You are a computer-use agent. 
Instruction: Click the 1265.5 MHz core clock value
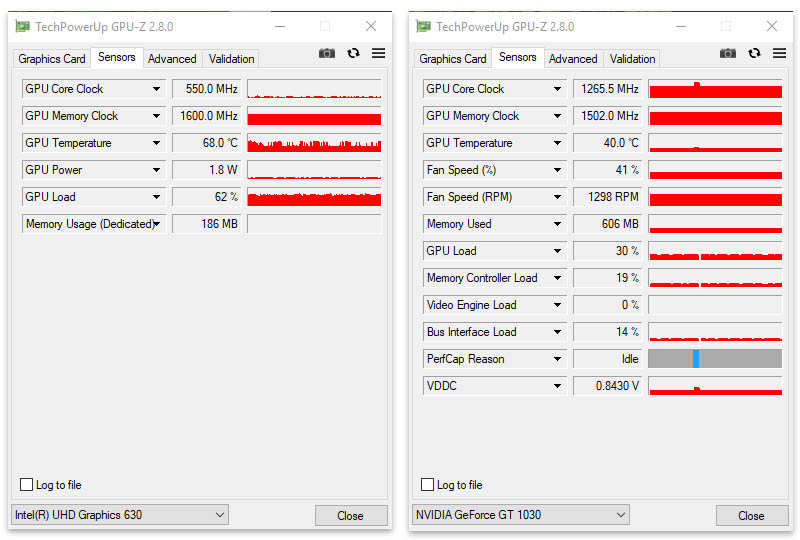click(608, 89)
